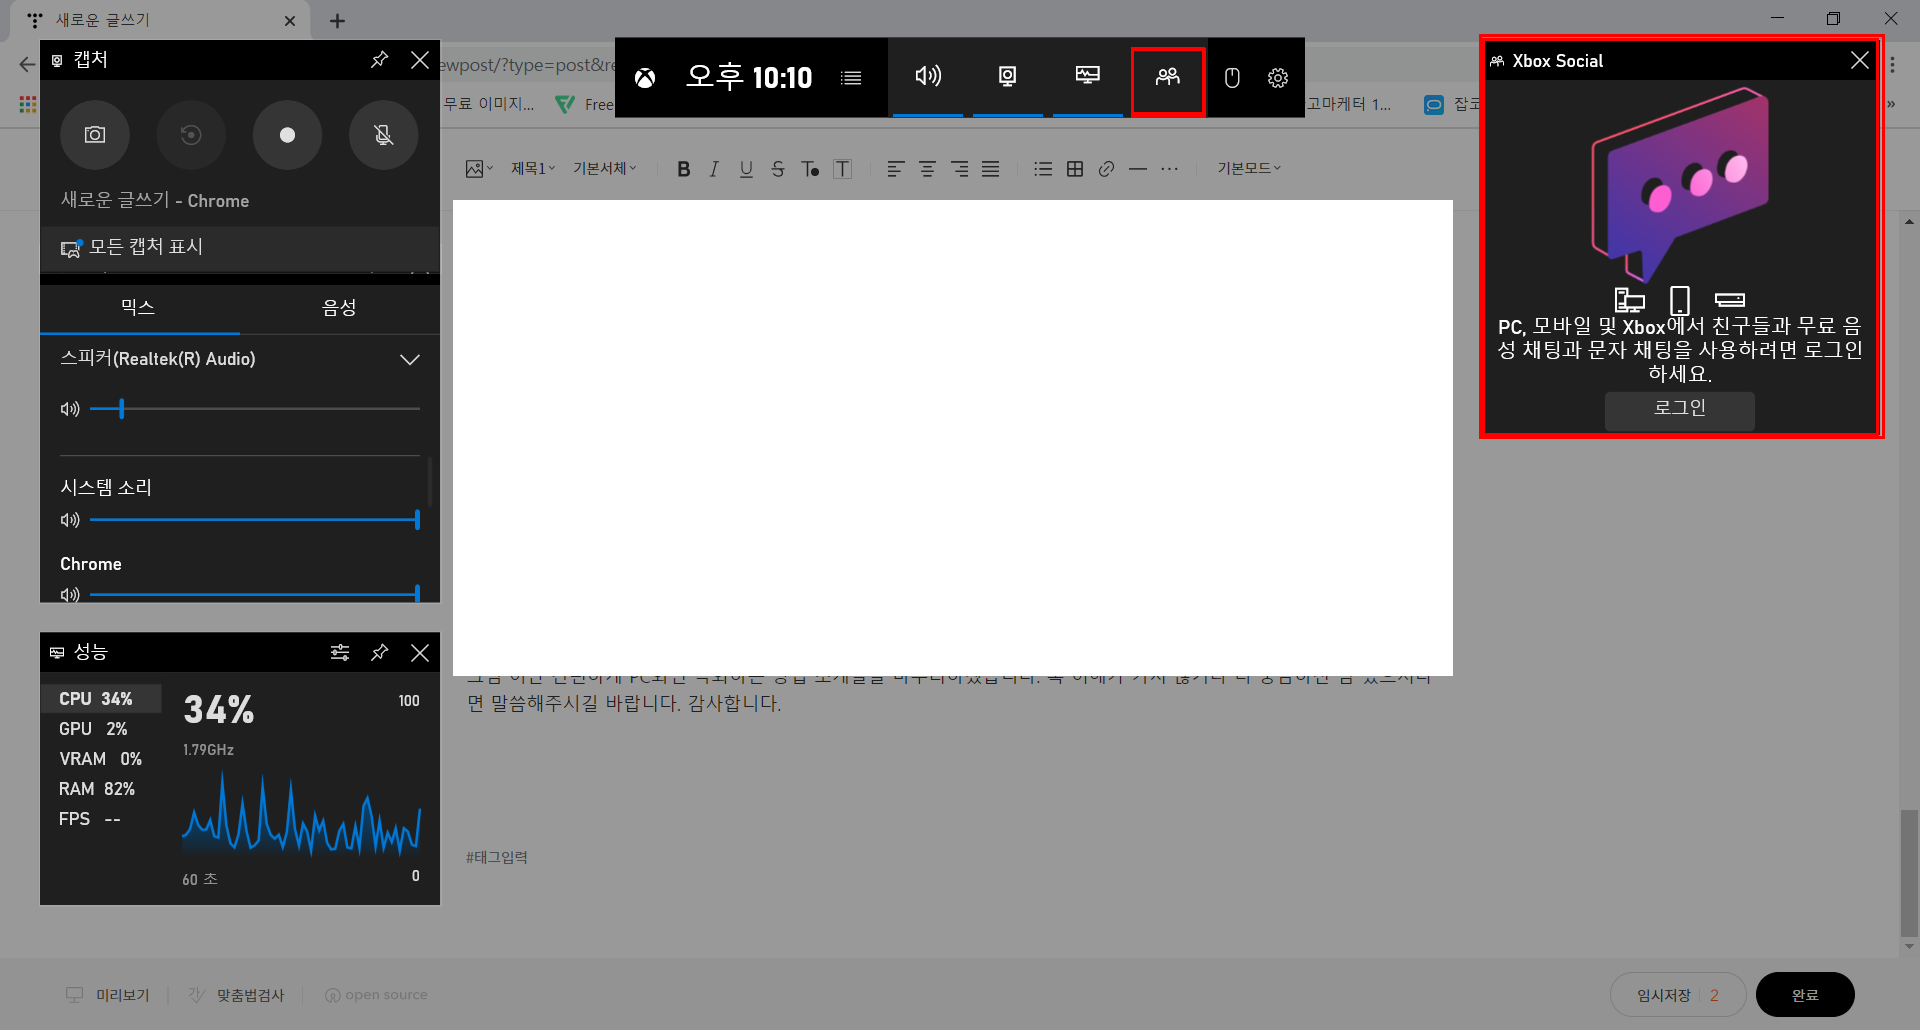Mute the speaker master volume icon
Viewport: 1920px width, 1030px height.
click(70, 409)
